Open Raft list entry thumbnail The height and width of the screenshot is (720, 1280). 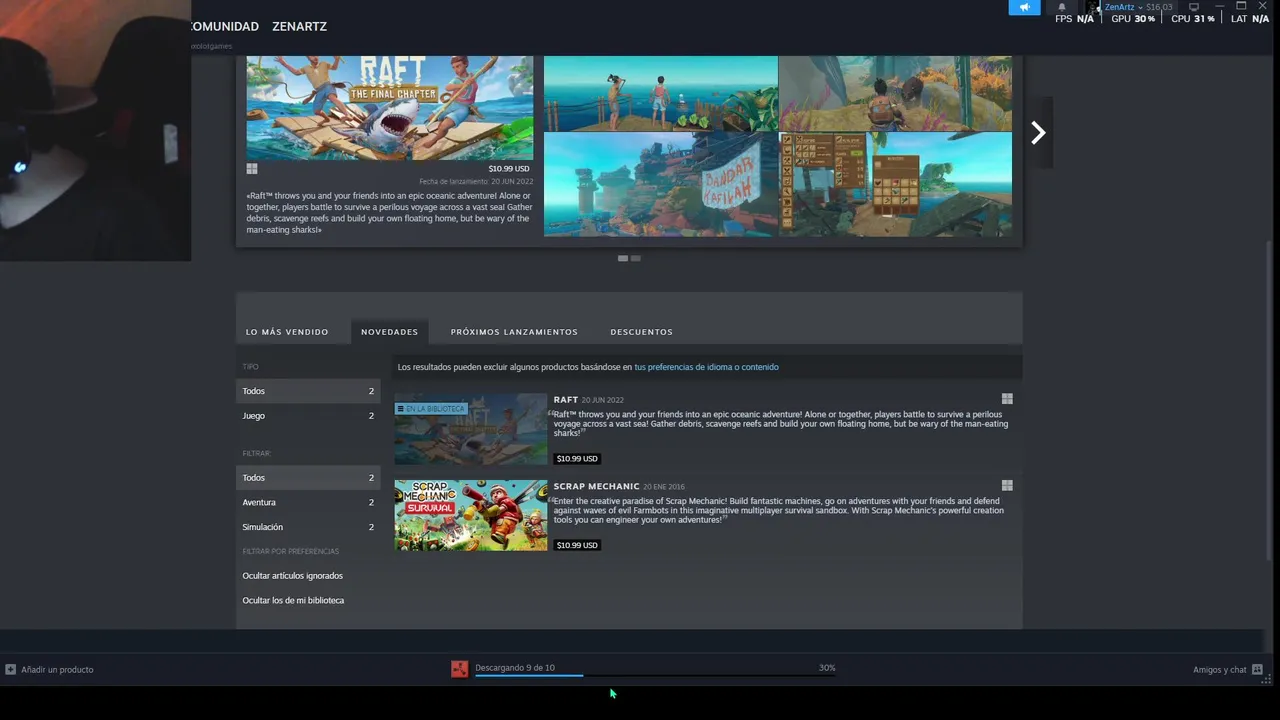(471, 429)
